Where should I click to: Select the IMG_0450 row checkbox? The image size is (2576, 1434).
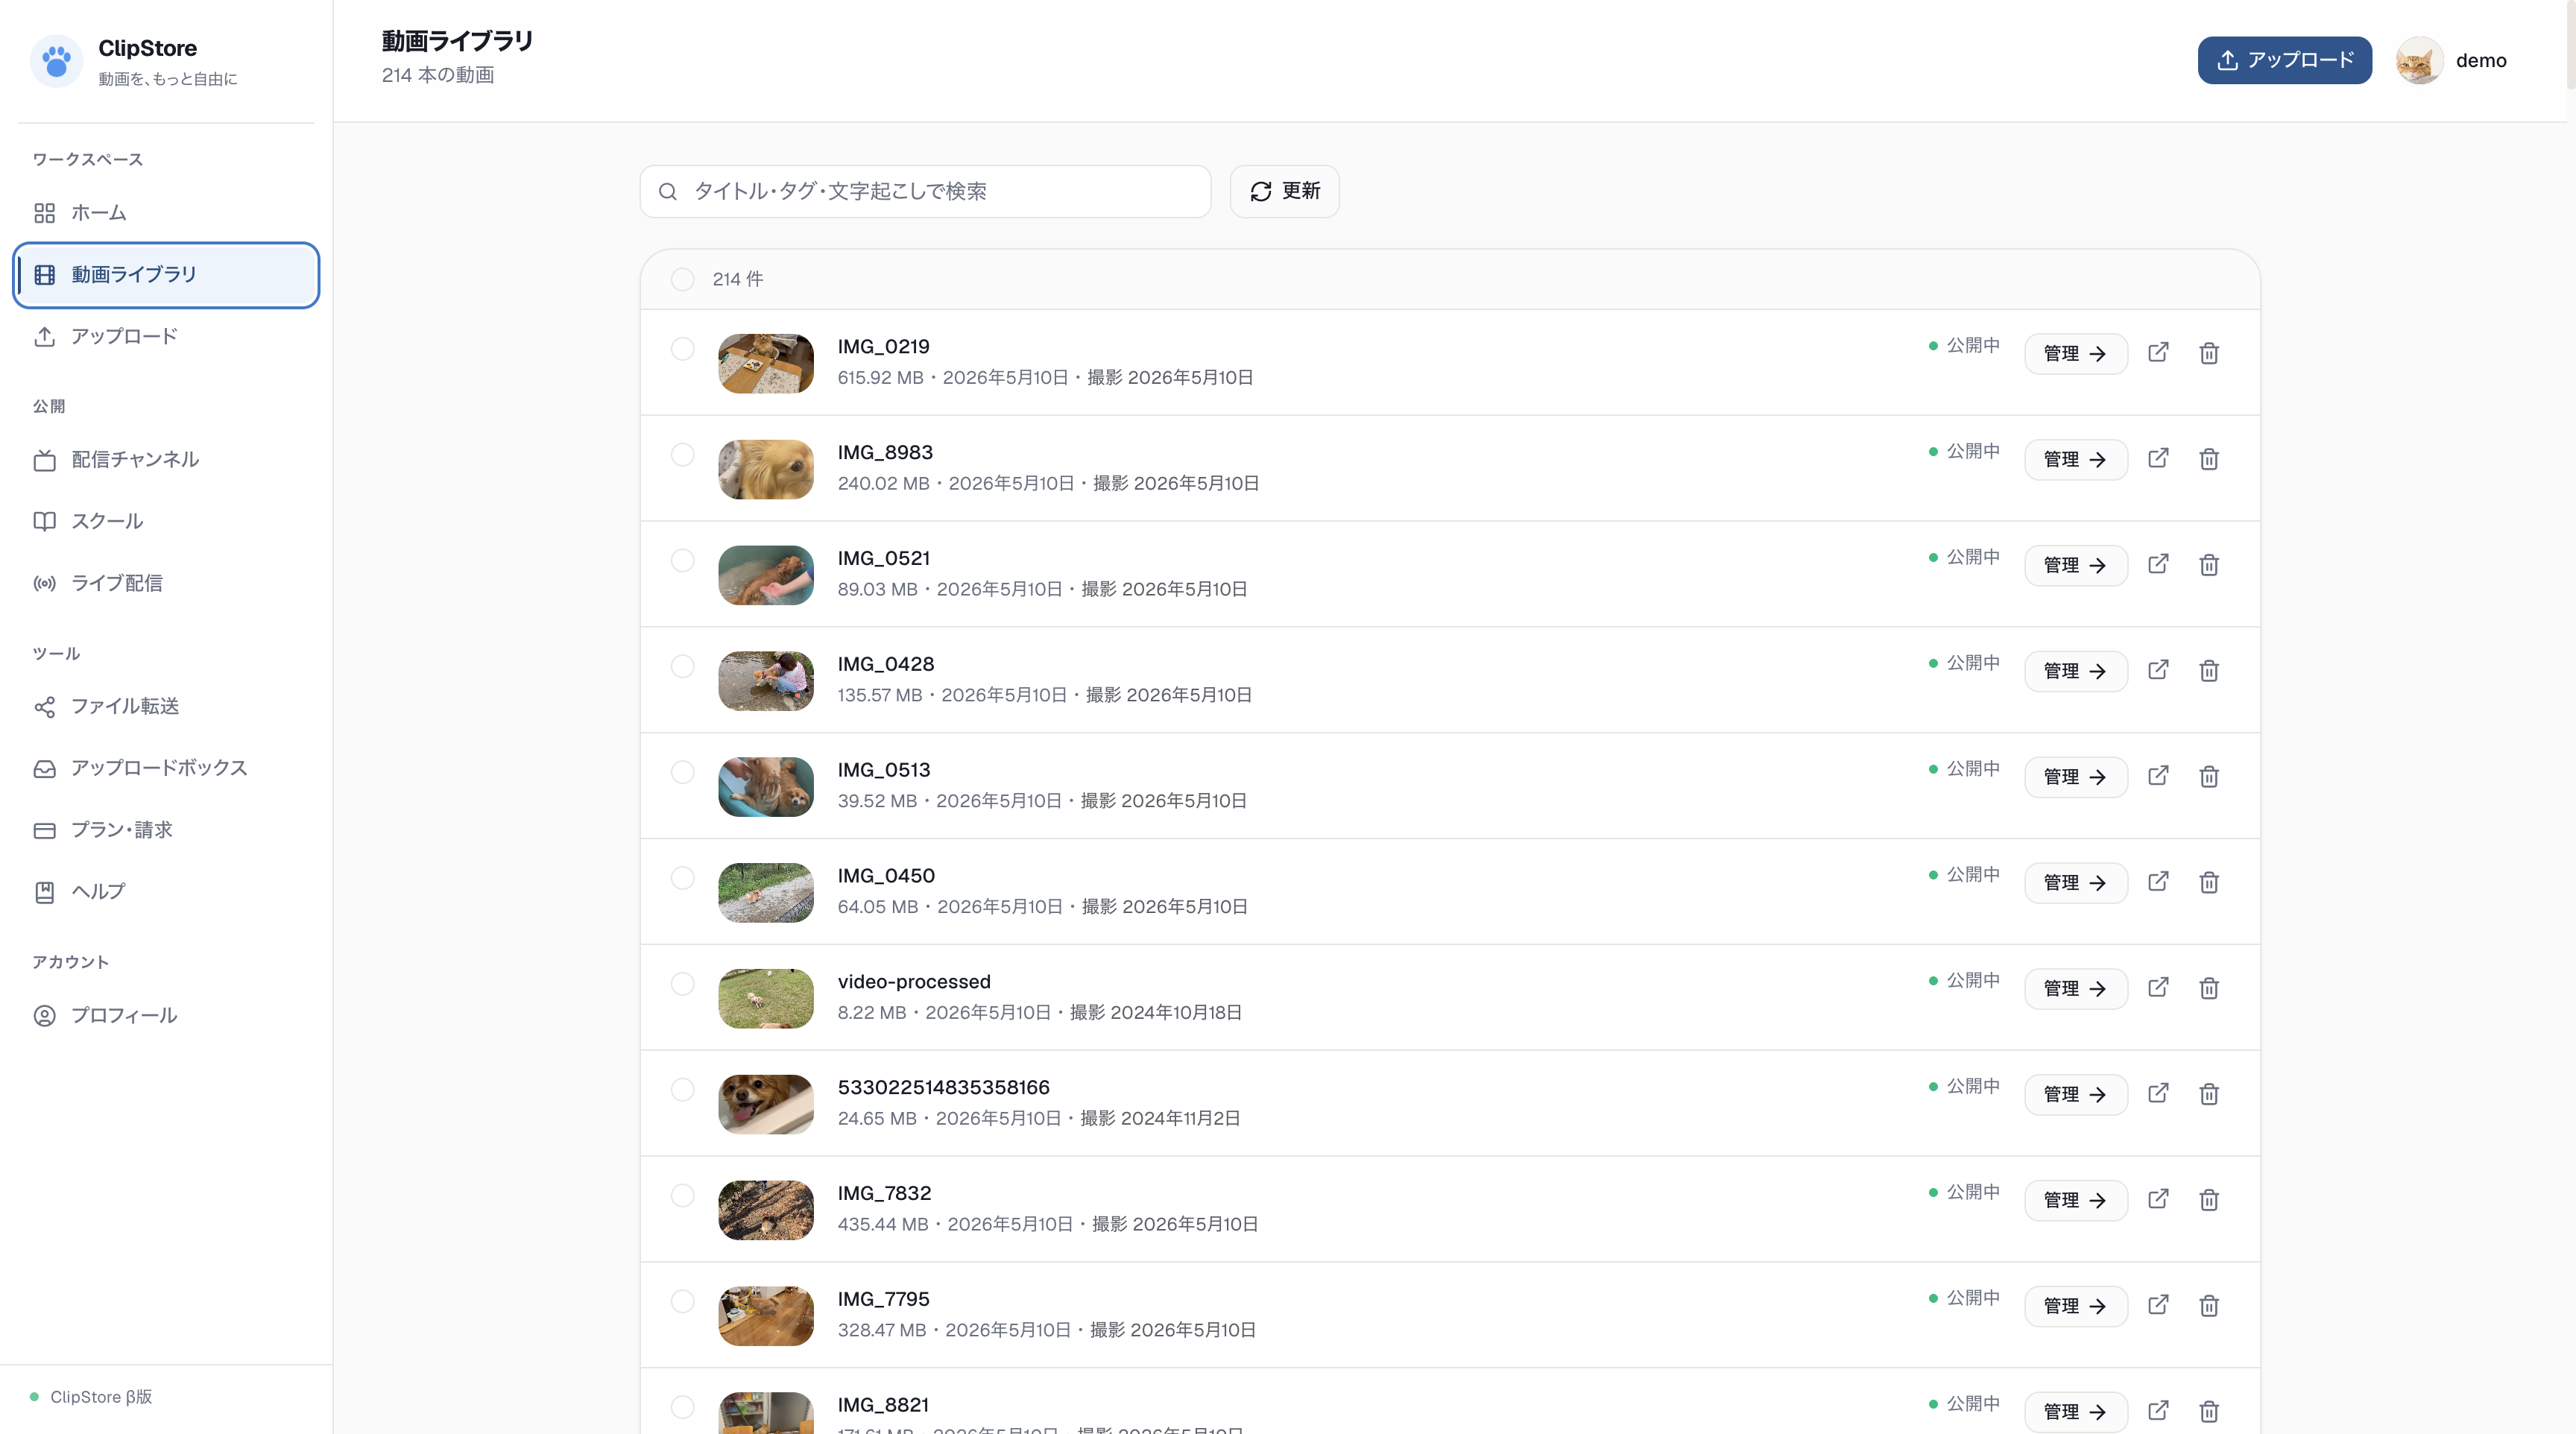click(x=682, y=878)
